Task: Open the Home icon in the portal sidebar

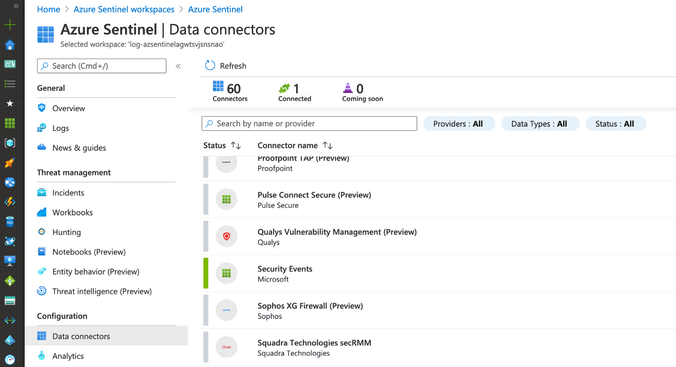Action: [10, 45]
